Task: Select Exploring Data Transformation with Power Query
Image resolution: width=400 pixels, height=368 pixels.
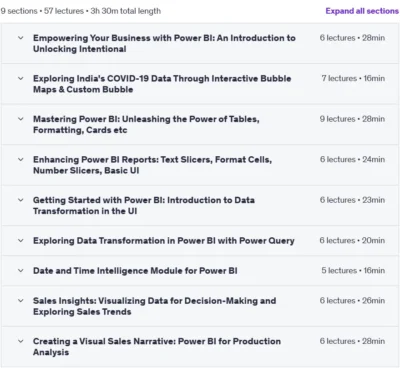Action: click(x=164, y=241)
